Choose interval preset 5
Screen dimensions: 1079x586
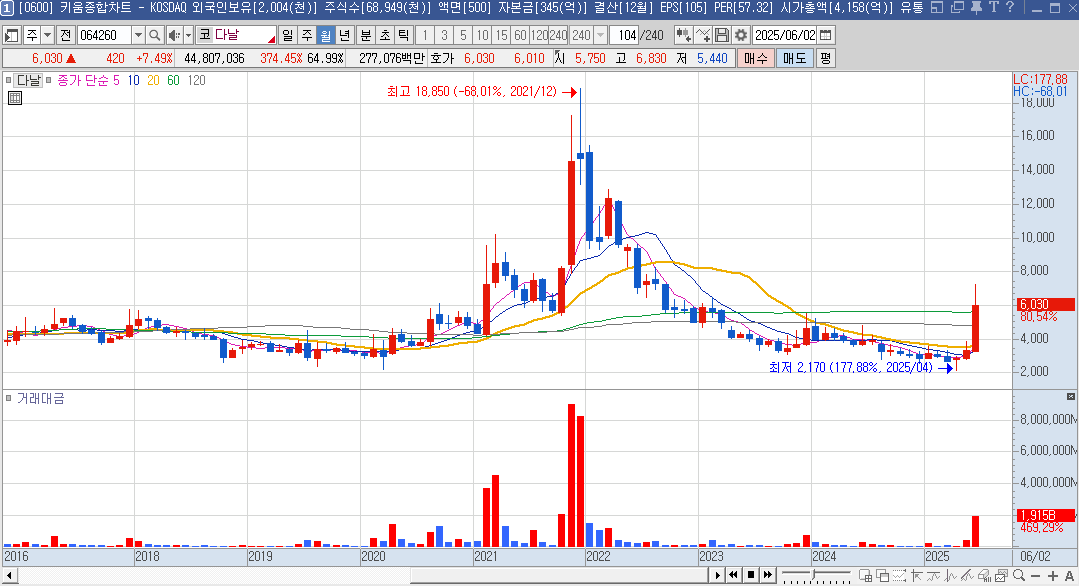click(464, 35)
